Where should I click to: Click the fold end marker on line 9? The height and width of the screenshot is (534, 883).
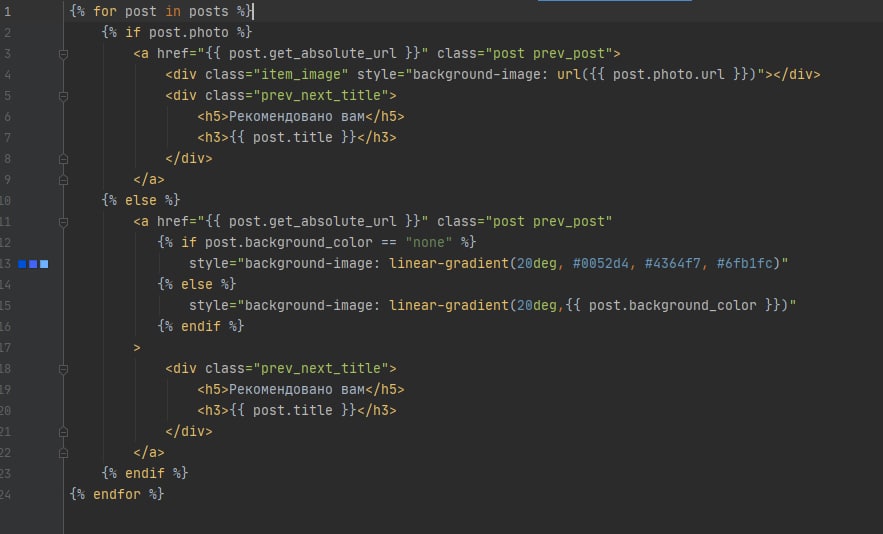point(63,180)
